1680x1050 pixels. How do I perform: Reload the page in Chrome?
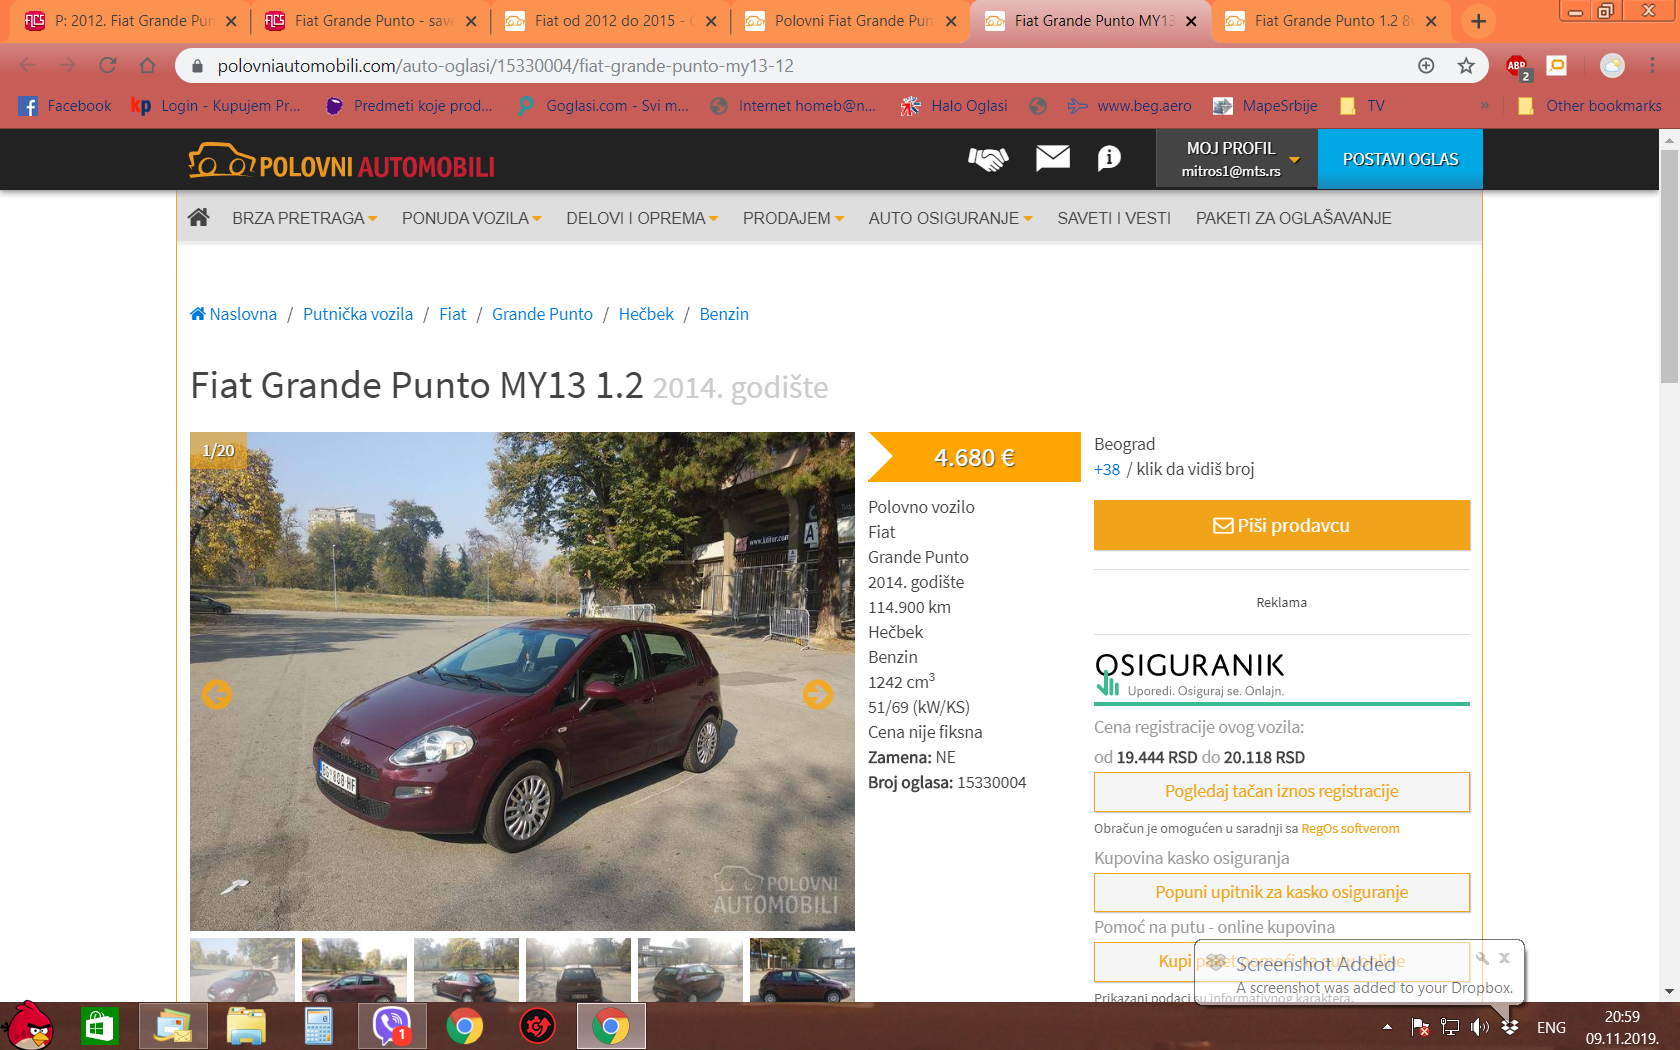(x=108, y=65)
